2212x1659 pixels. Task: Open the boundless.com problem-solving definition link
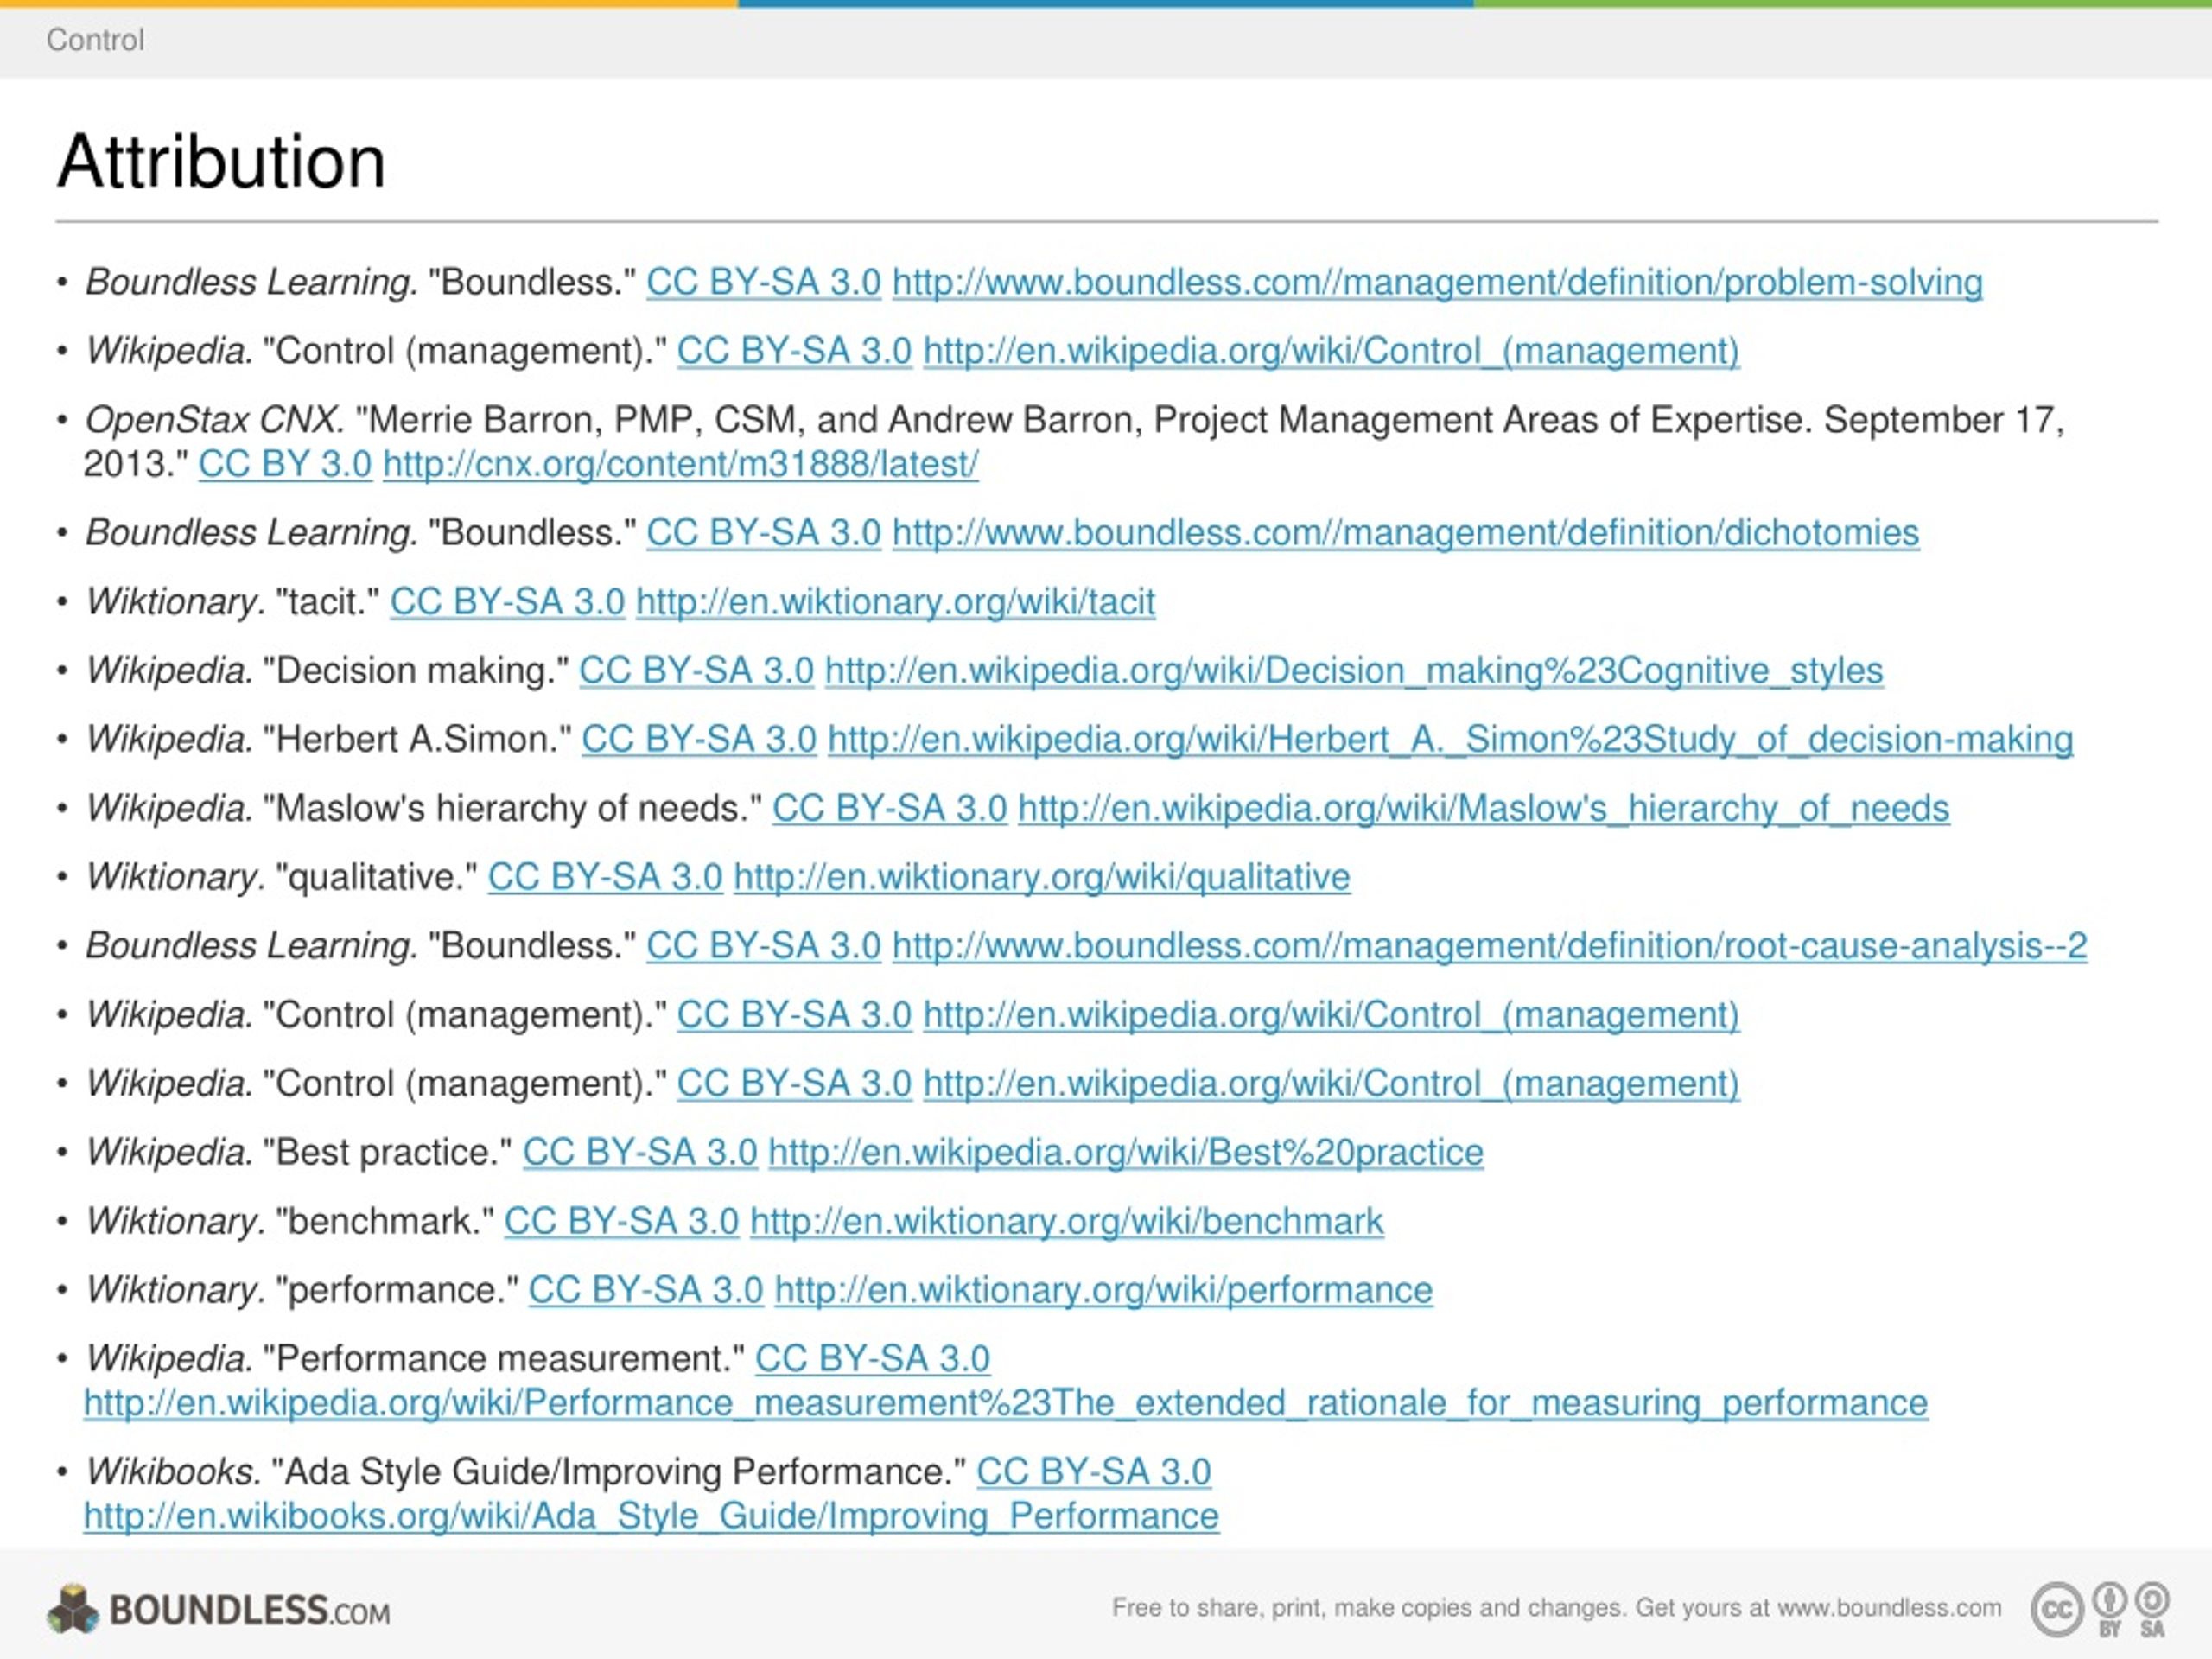pos(1437,283)
